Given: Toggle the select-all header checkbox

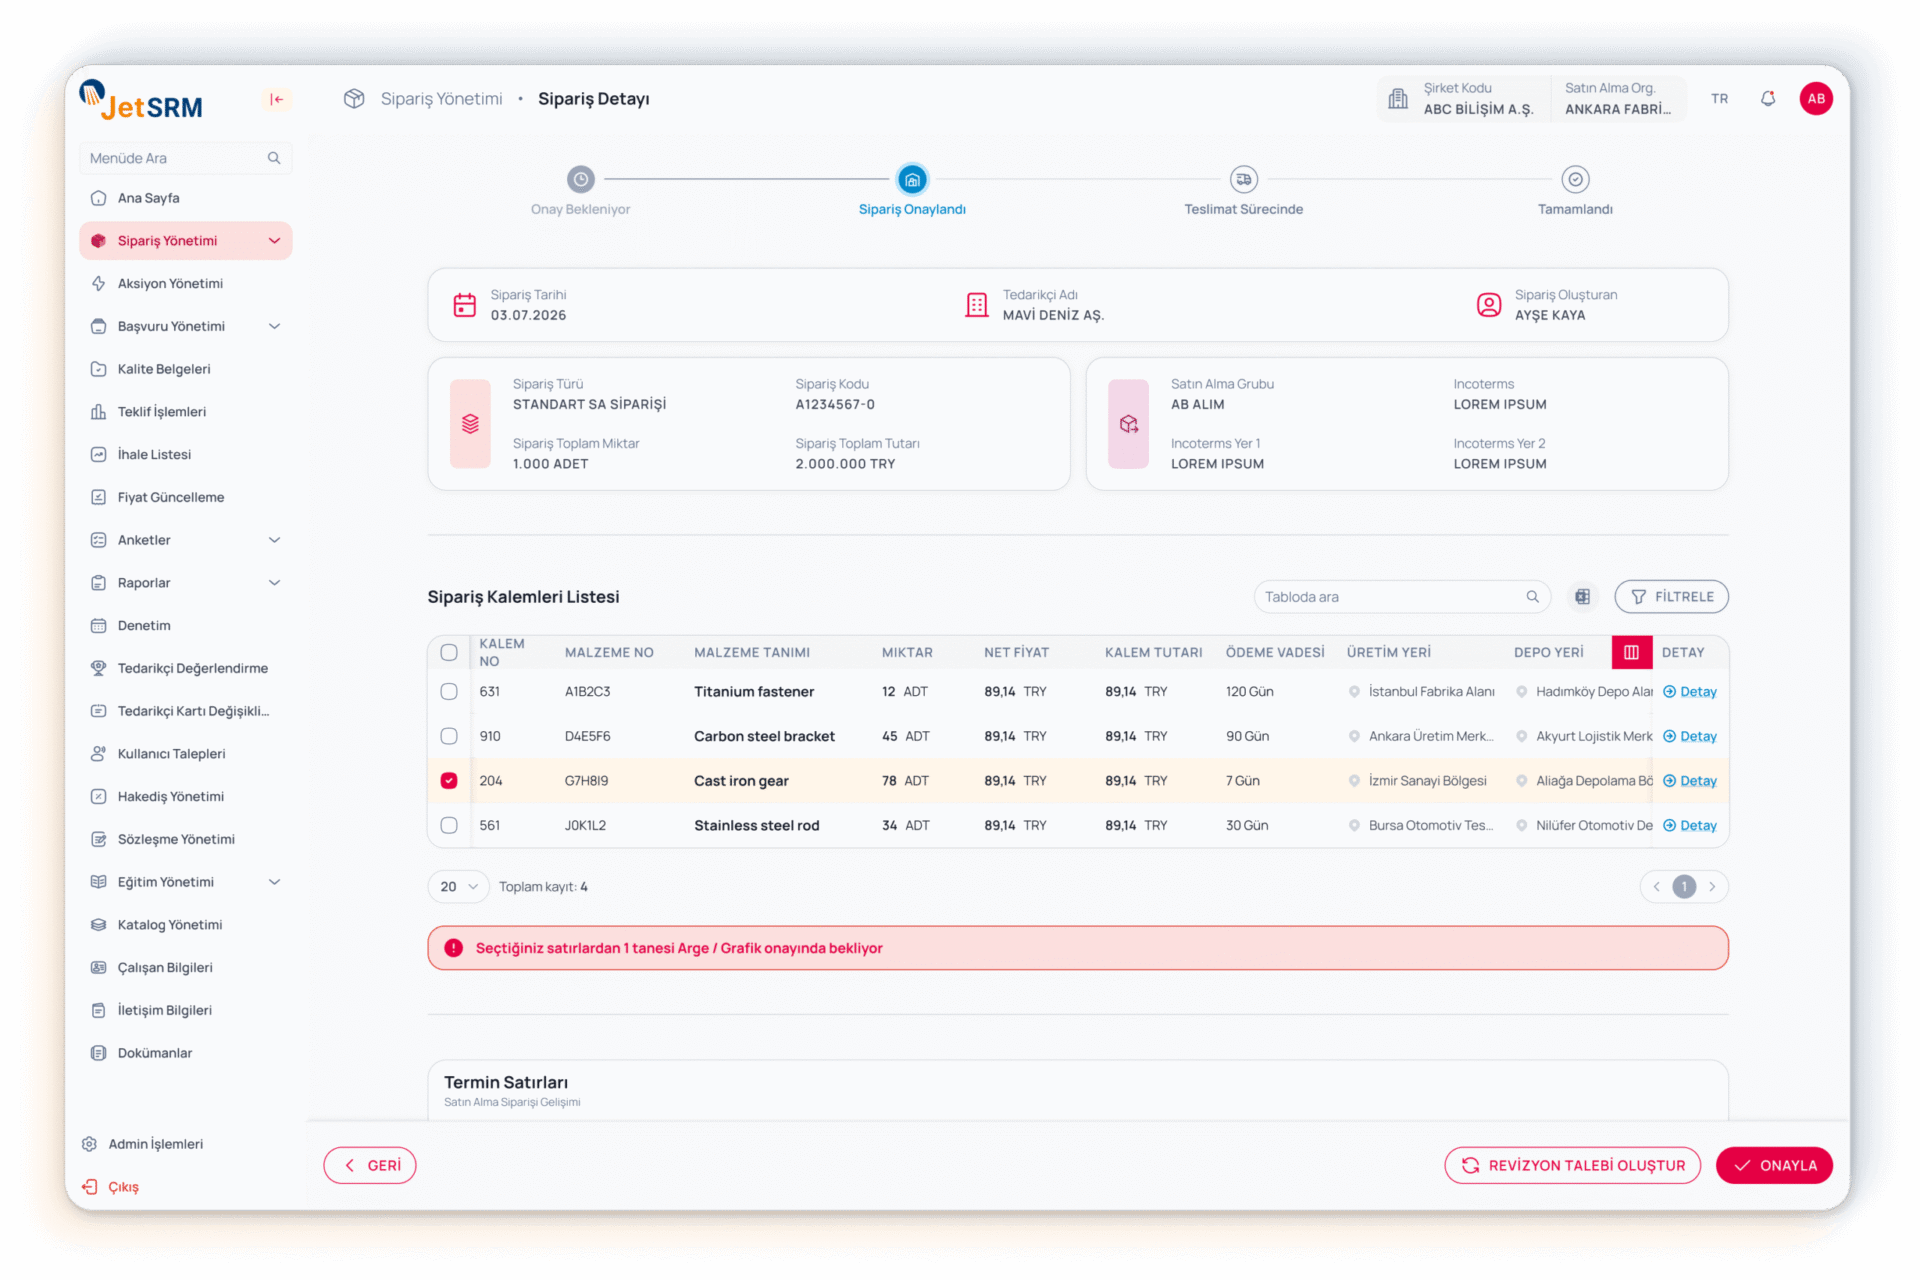Looking at the screenshot, I should [x=449, y=652].
